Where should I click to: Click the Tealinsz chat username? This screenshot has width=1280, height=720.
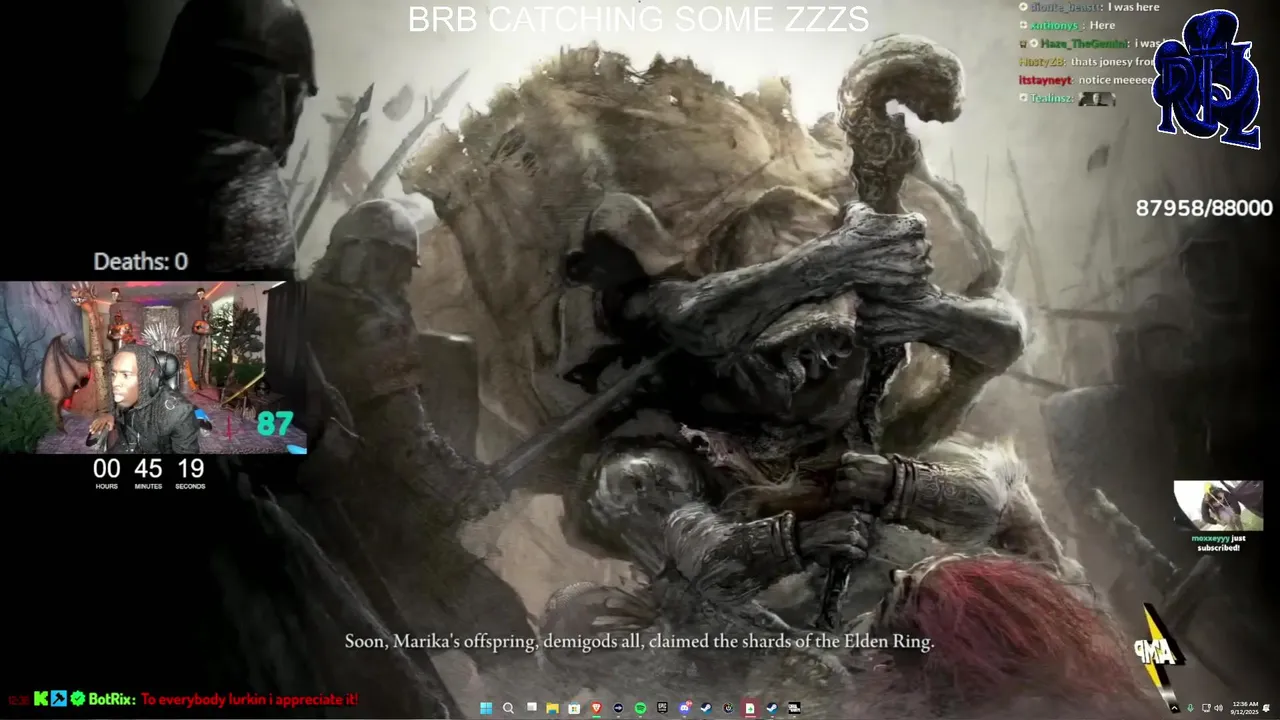tap(1051, 98)
